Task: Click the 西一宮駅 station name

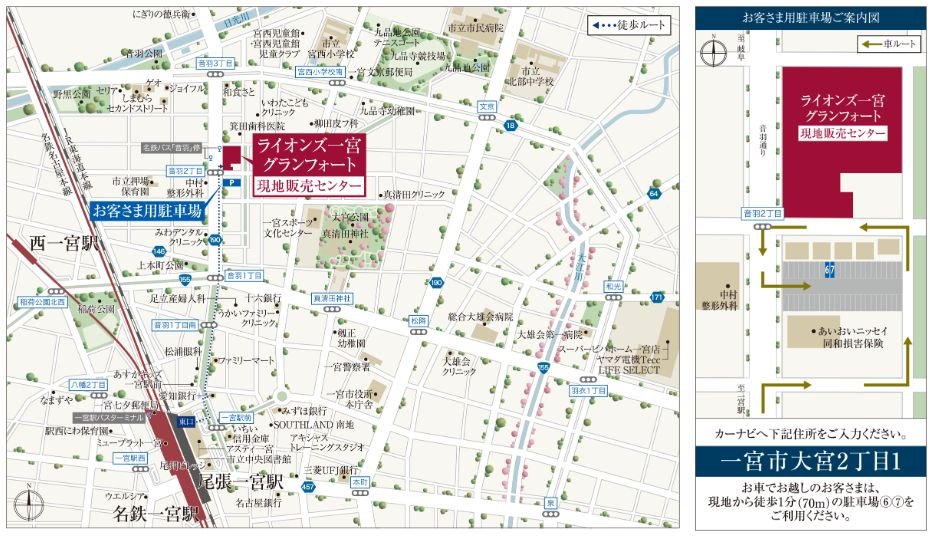Action: tap(67, 242)
